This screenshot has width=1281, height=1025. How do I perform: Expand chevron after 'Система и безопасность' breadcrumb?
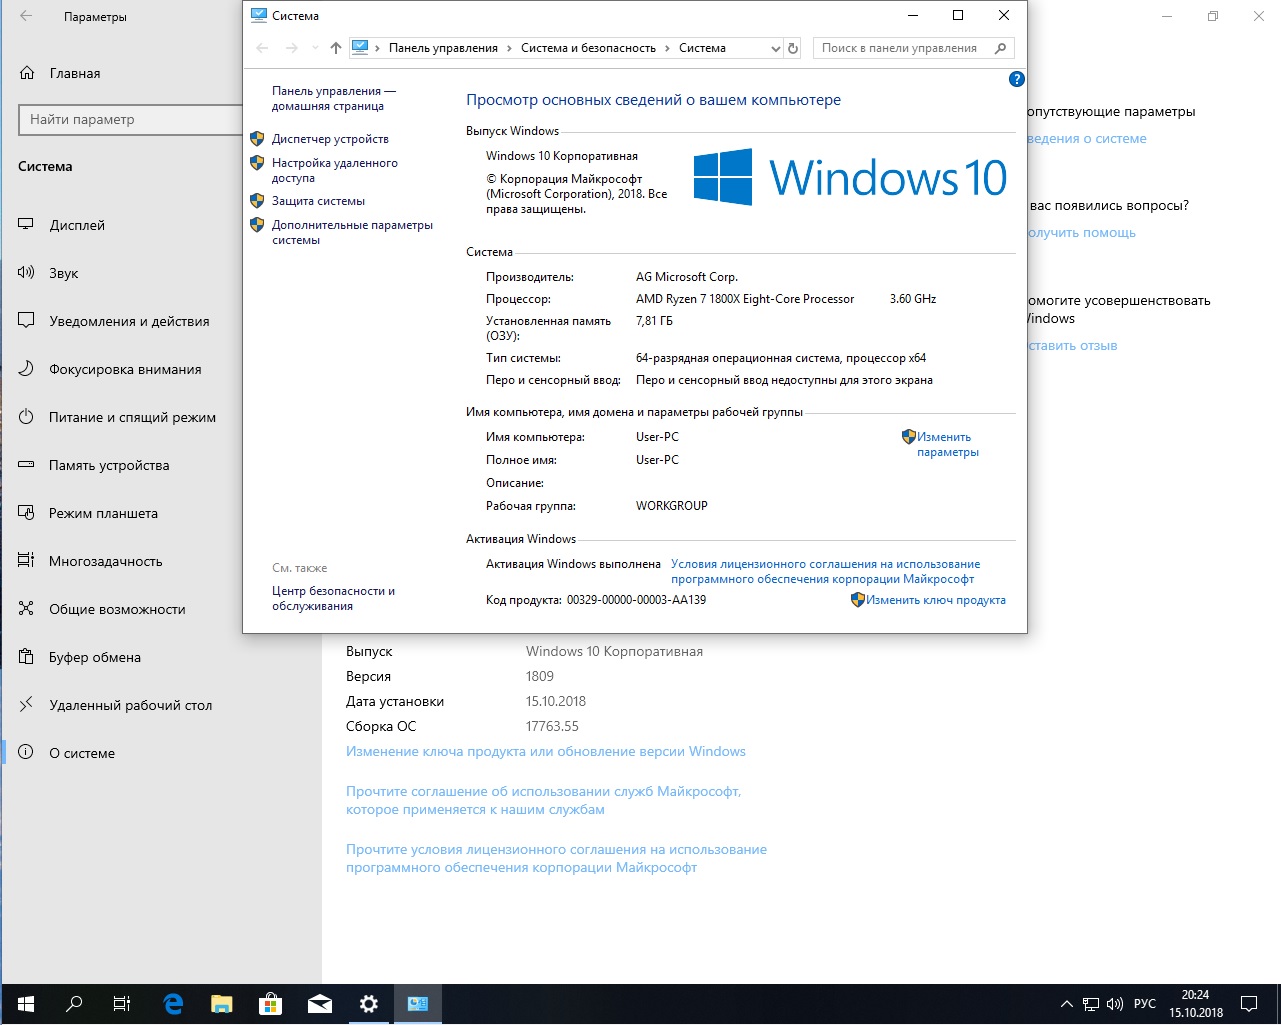coord(668,48)
